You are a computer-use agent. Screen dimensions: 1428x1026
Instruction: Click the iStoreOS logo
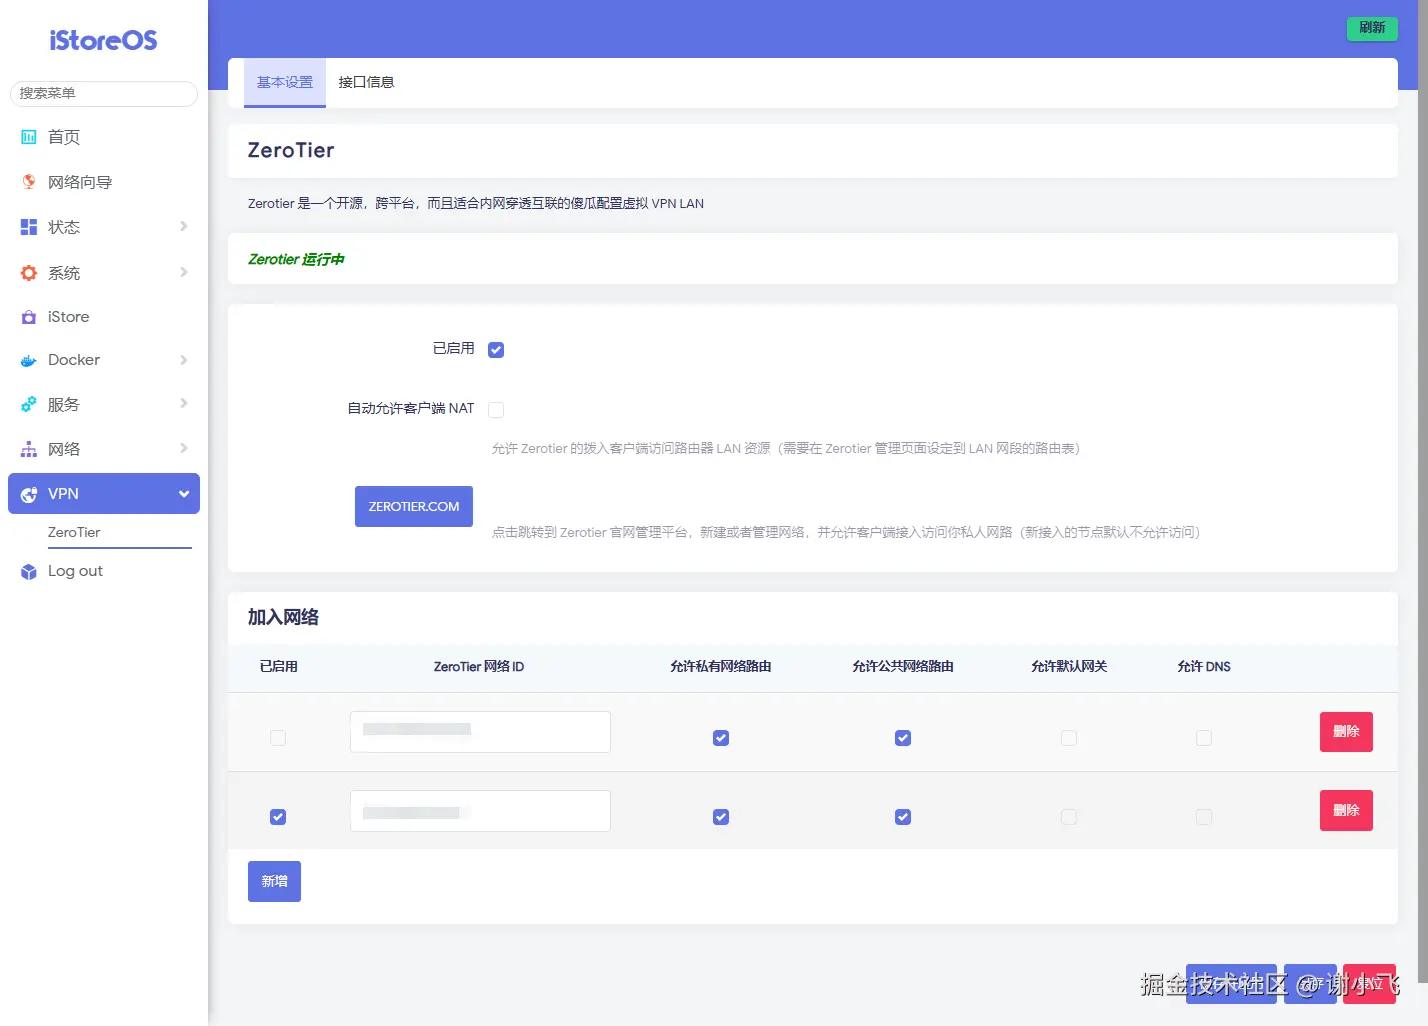coord(103,40)
